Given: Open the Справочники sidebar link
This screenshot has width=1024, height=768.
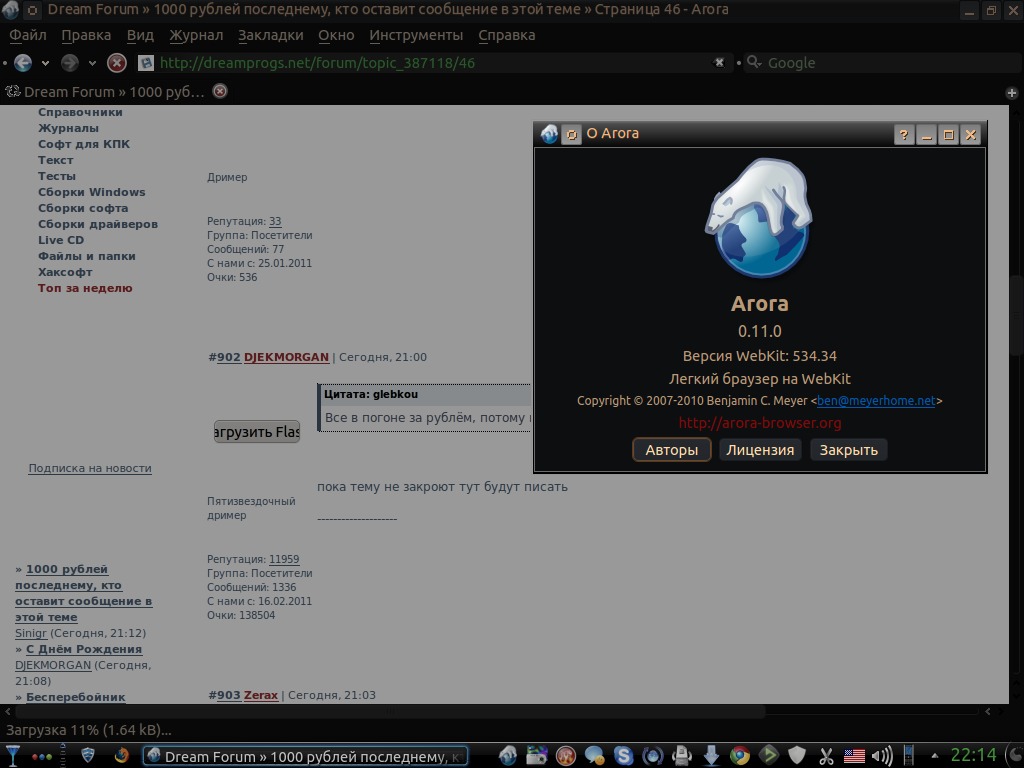Looking at the screenshot, I should [x=80, y=112].
